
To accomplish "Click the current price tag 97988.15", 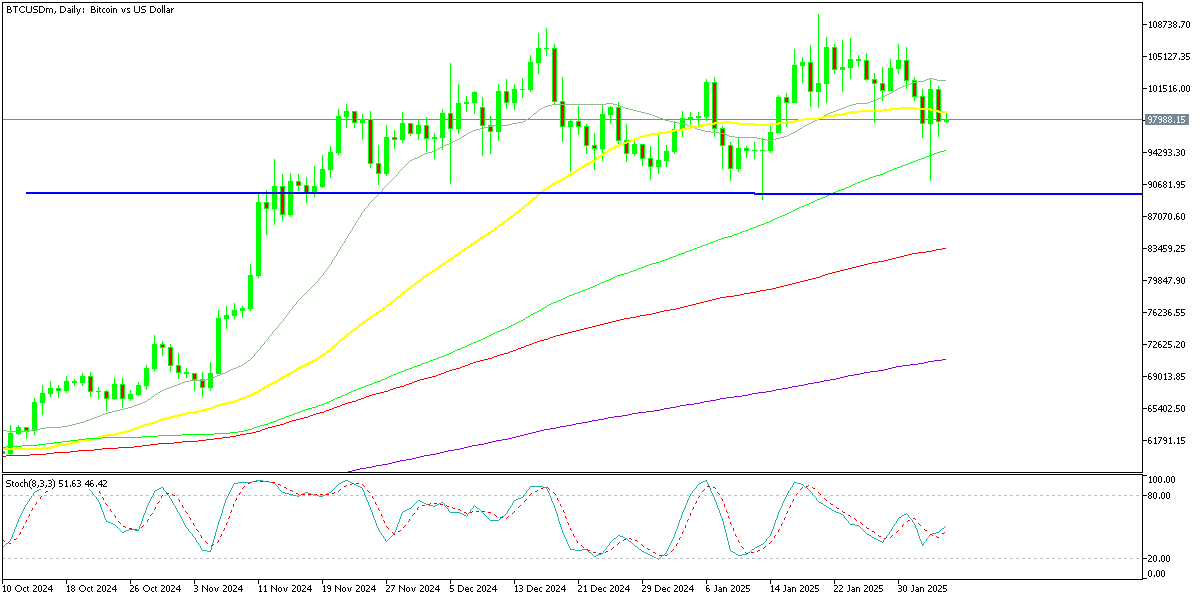I will (x=1167, y=119).
